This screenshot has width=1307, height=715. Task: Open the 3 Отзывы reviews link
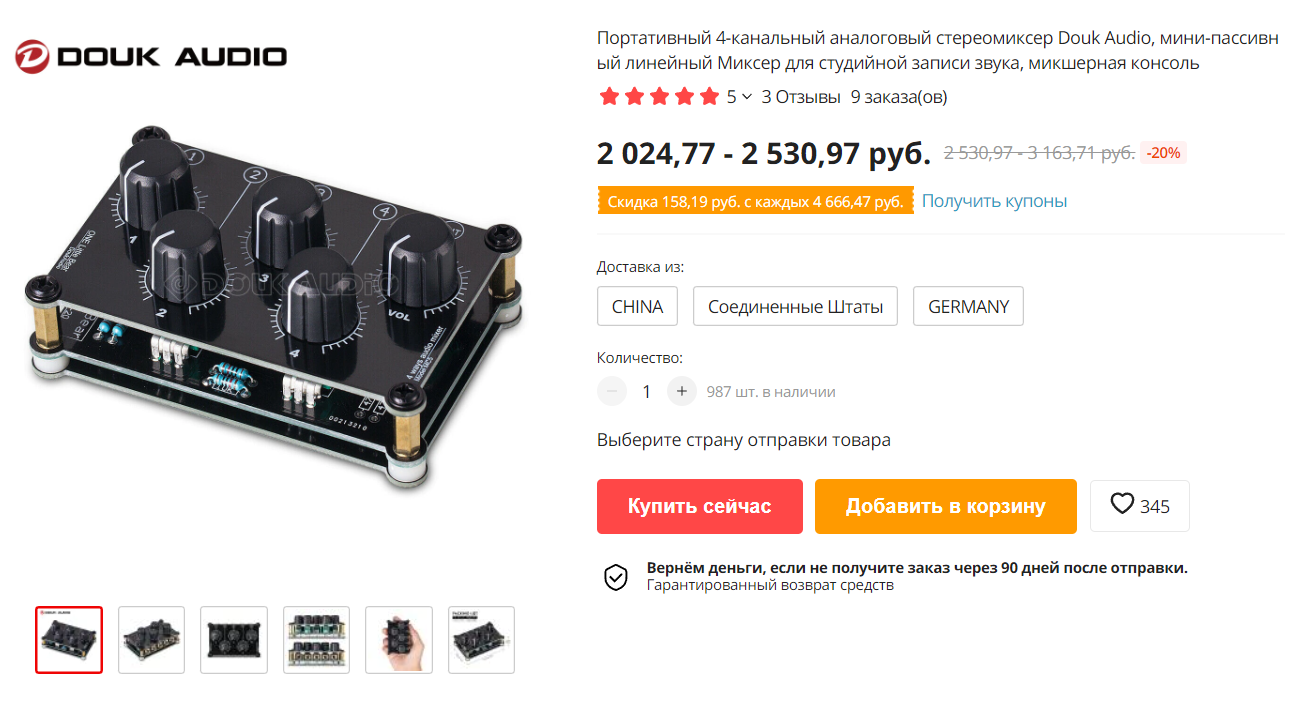[801, 97]
